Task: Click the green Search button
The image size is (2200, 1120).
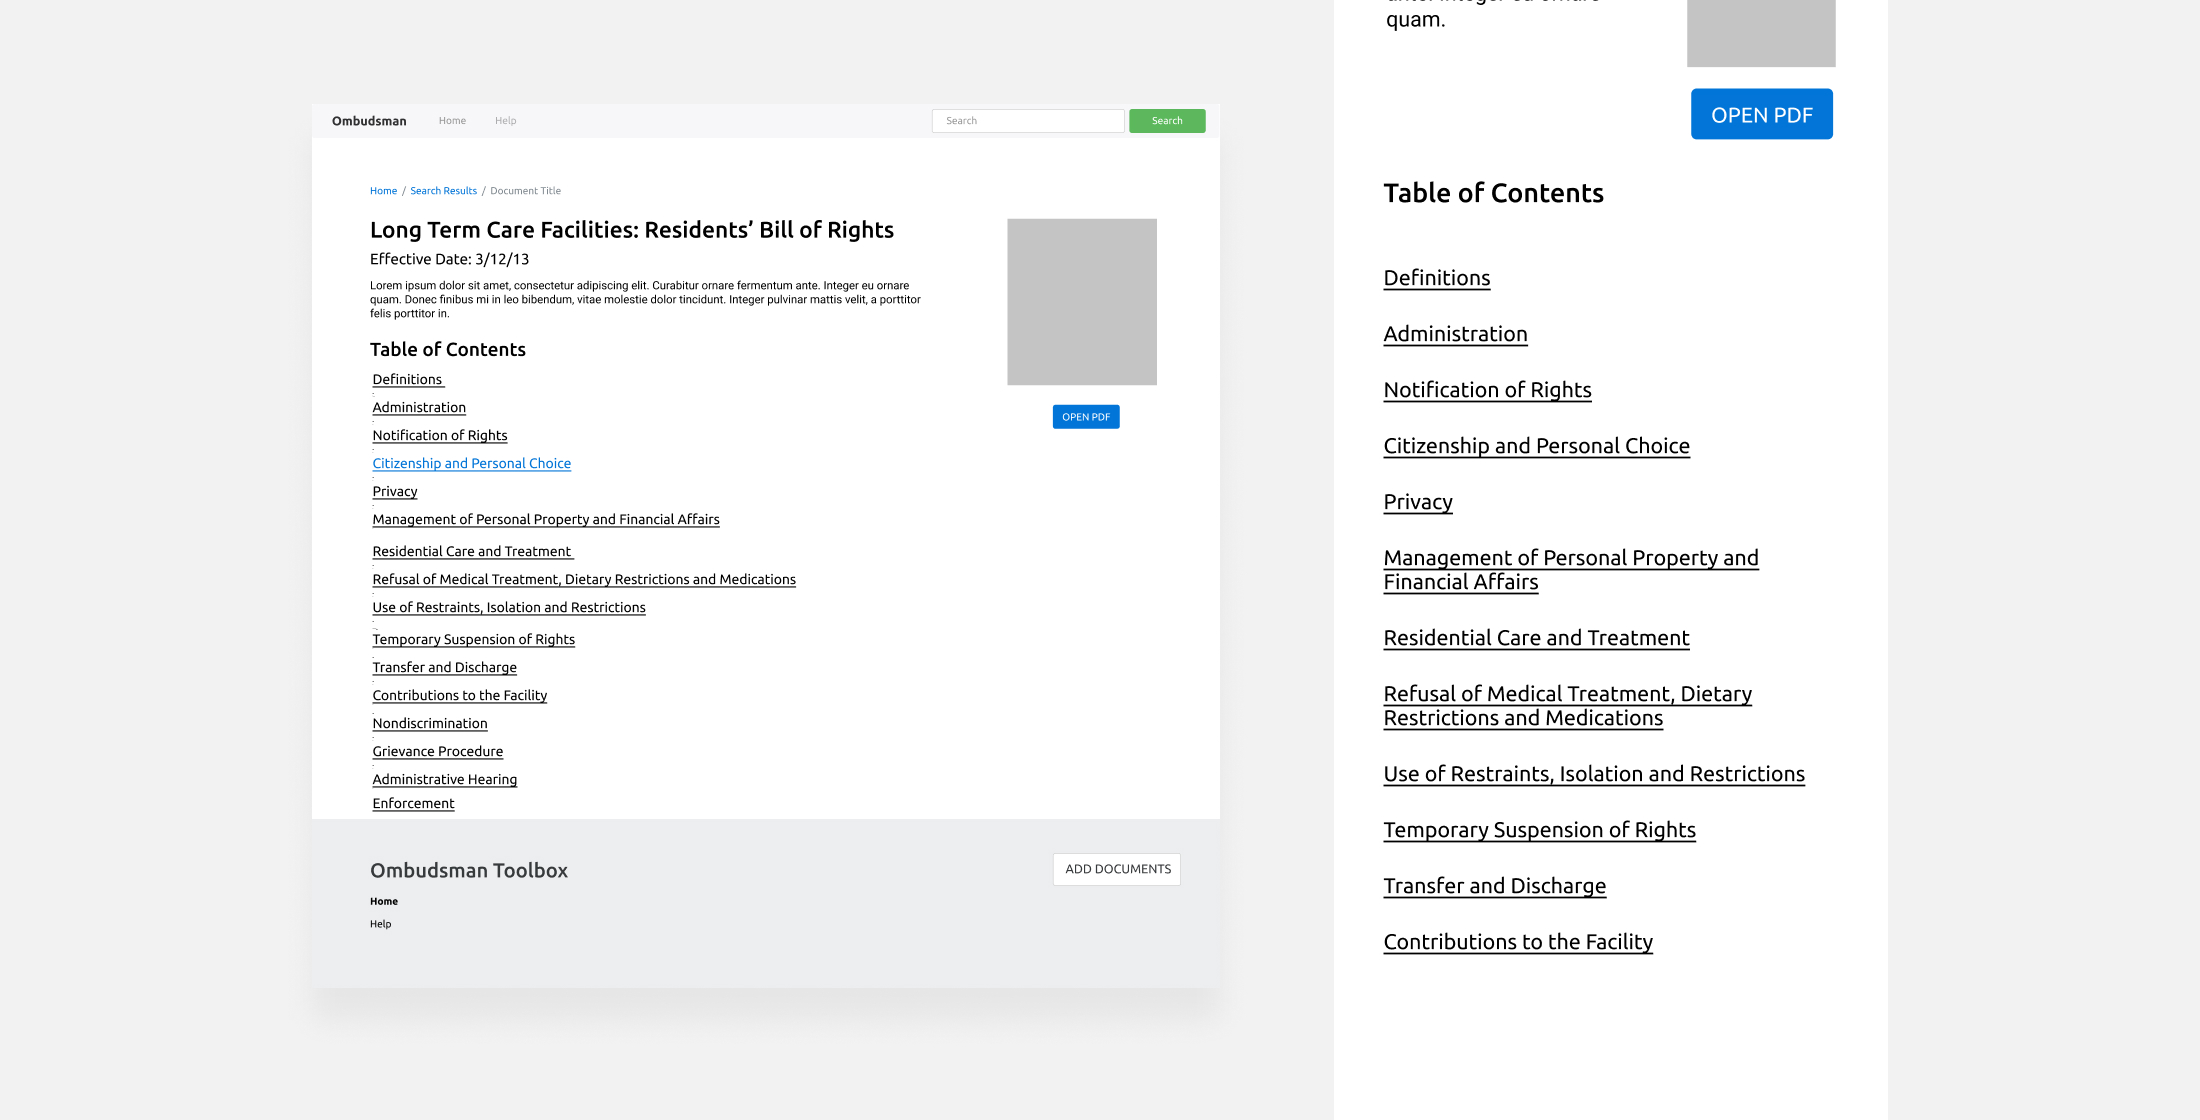Action: click(x=1166, y=121)
